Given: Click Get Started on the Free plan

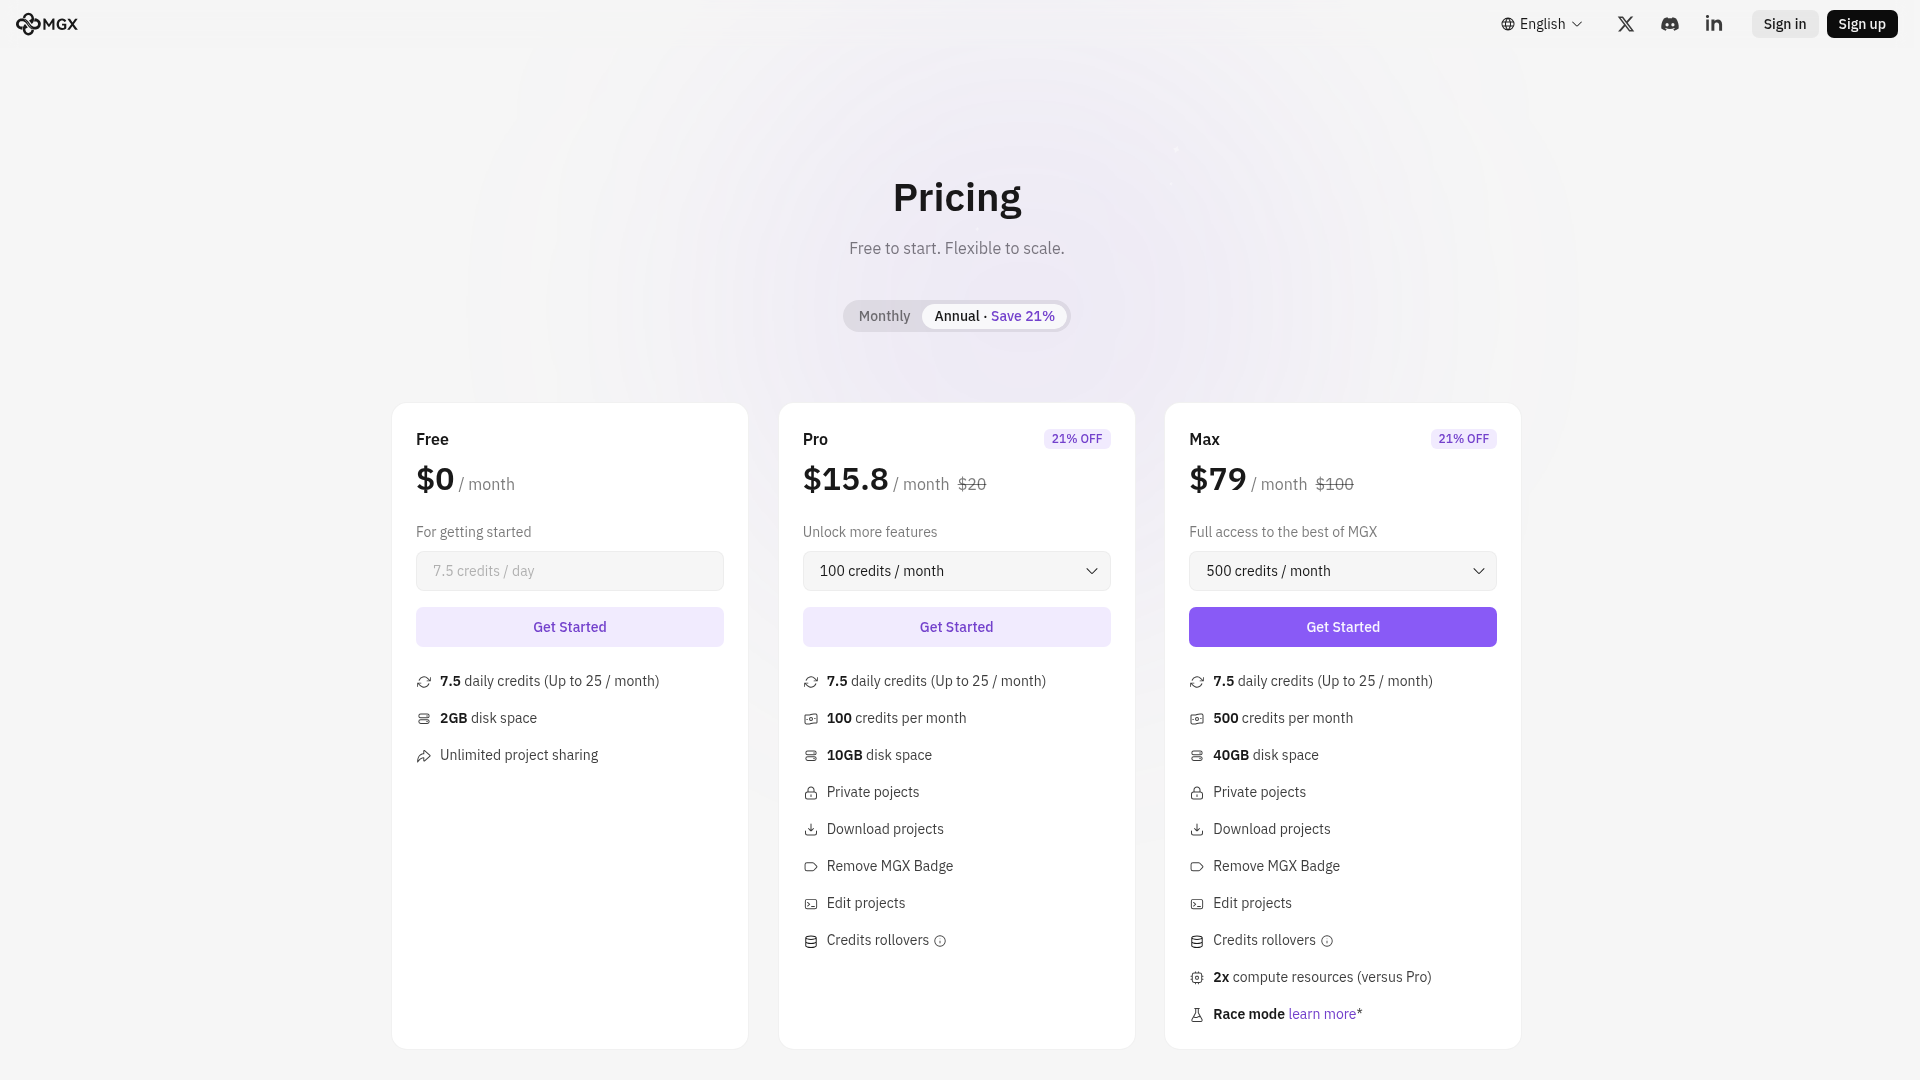Looking at the screenshot, I should point(569,627).
